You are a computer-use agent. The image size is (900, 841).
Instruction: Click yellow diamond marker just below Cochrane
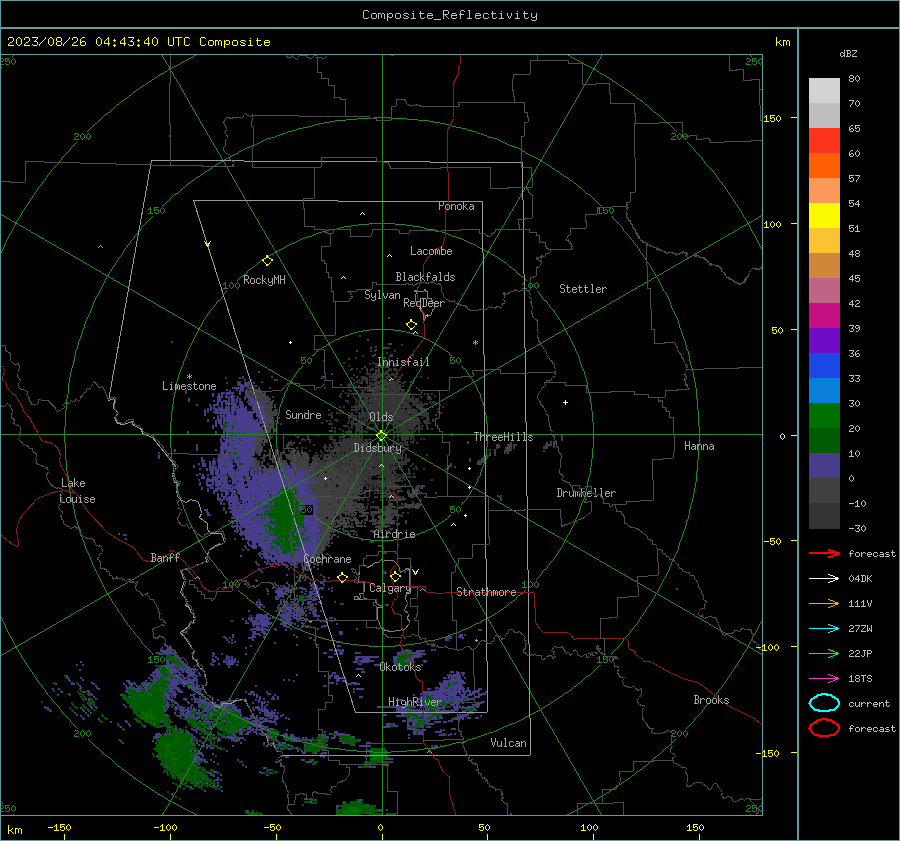tap(342, 577)
